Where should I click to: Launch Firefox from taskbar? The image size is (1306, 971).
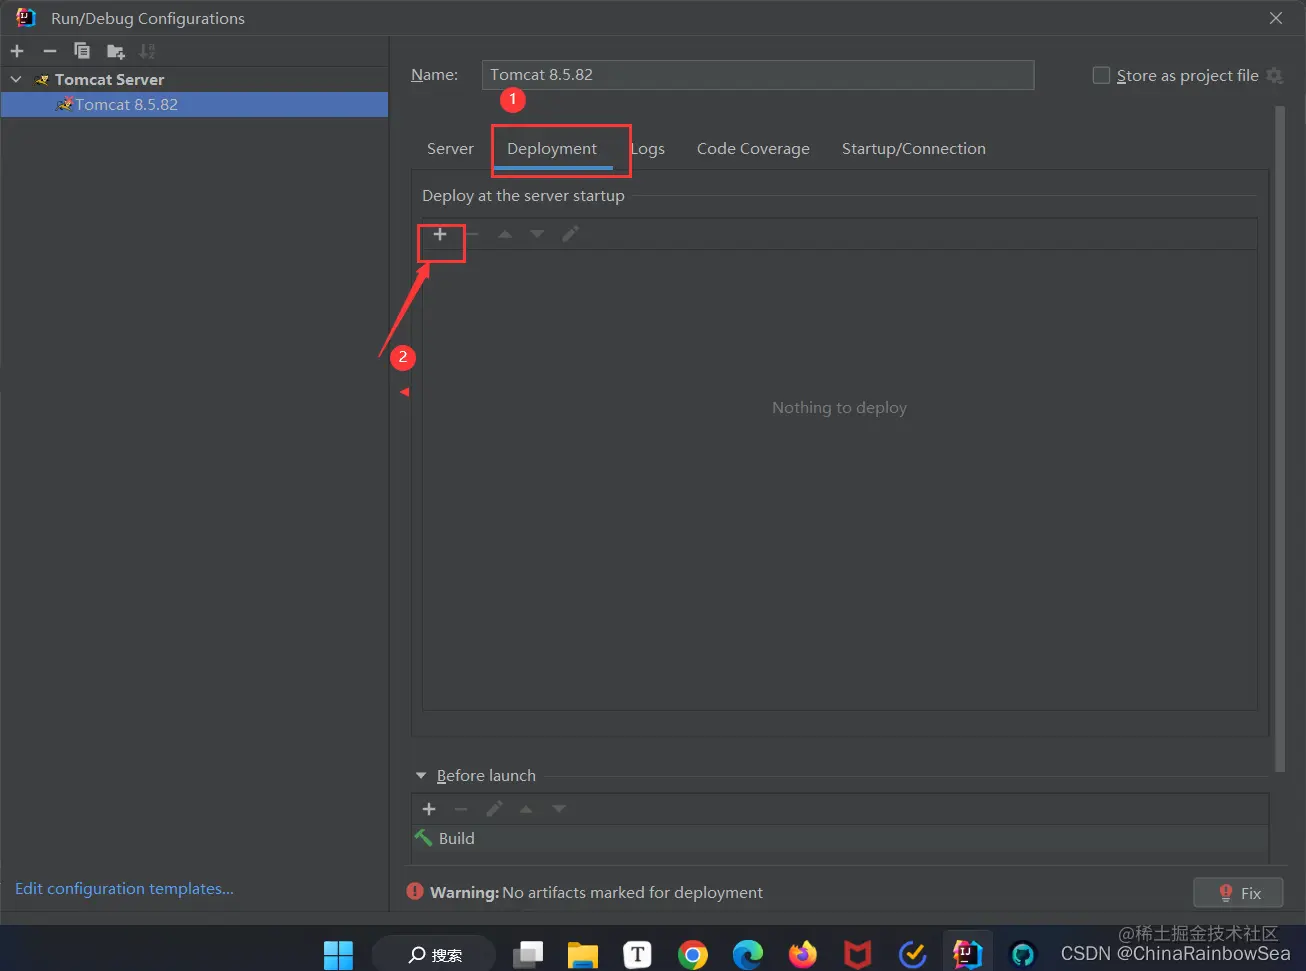(802, 955)
